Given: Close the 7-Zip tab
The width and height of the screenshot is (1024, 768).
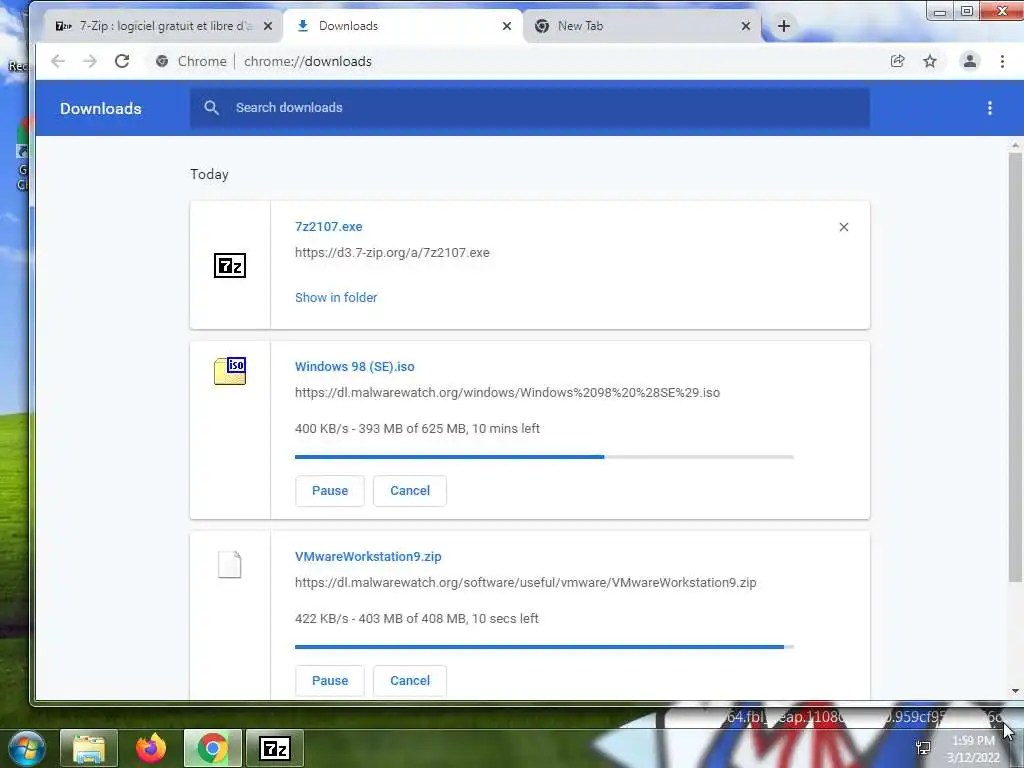Looking at the screenshot, I should [268, 26].
